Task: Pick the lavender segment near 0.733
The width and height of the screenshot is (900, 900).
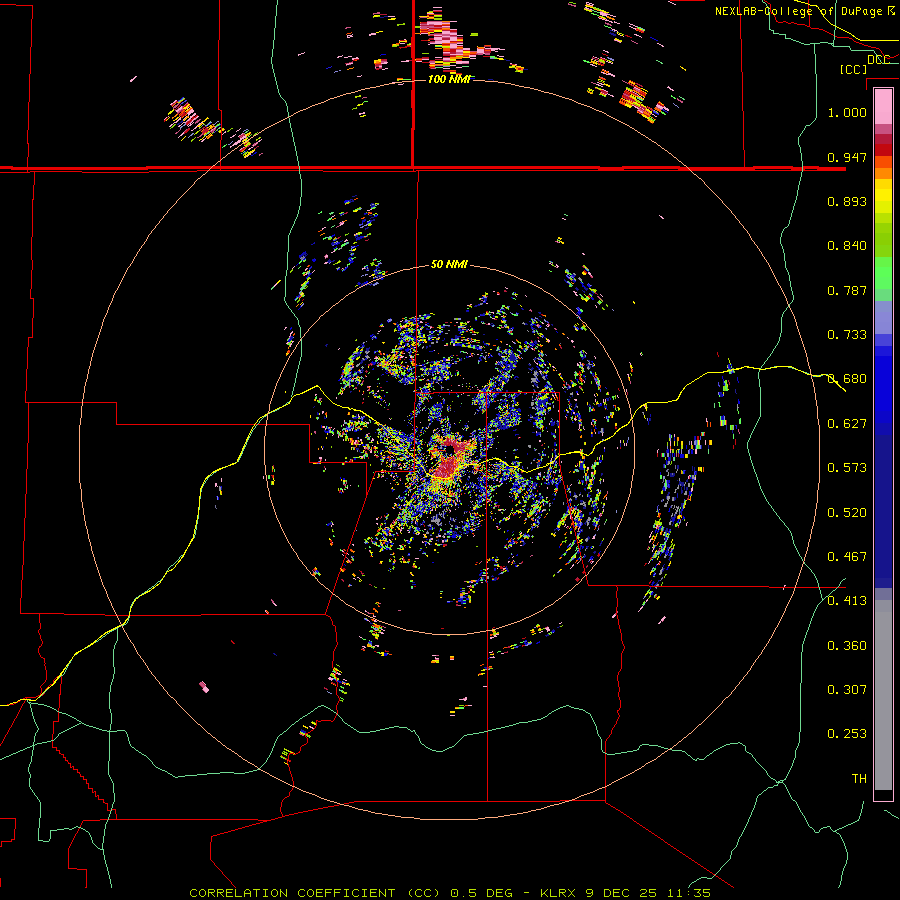Action: click(883, 318)
